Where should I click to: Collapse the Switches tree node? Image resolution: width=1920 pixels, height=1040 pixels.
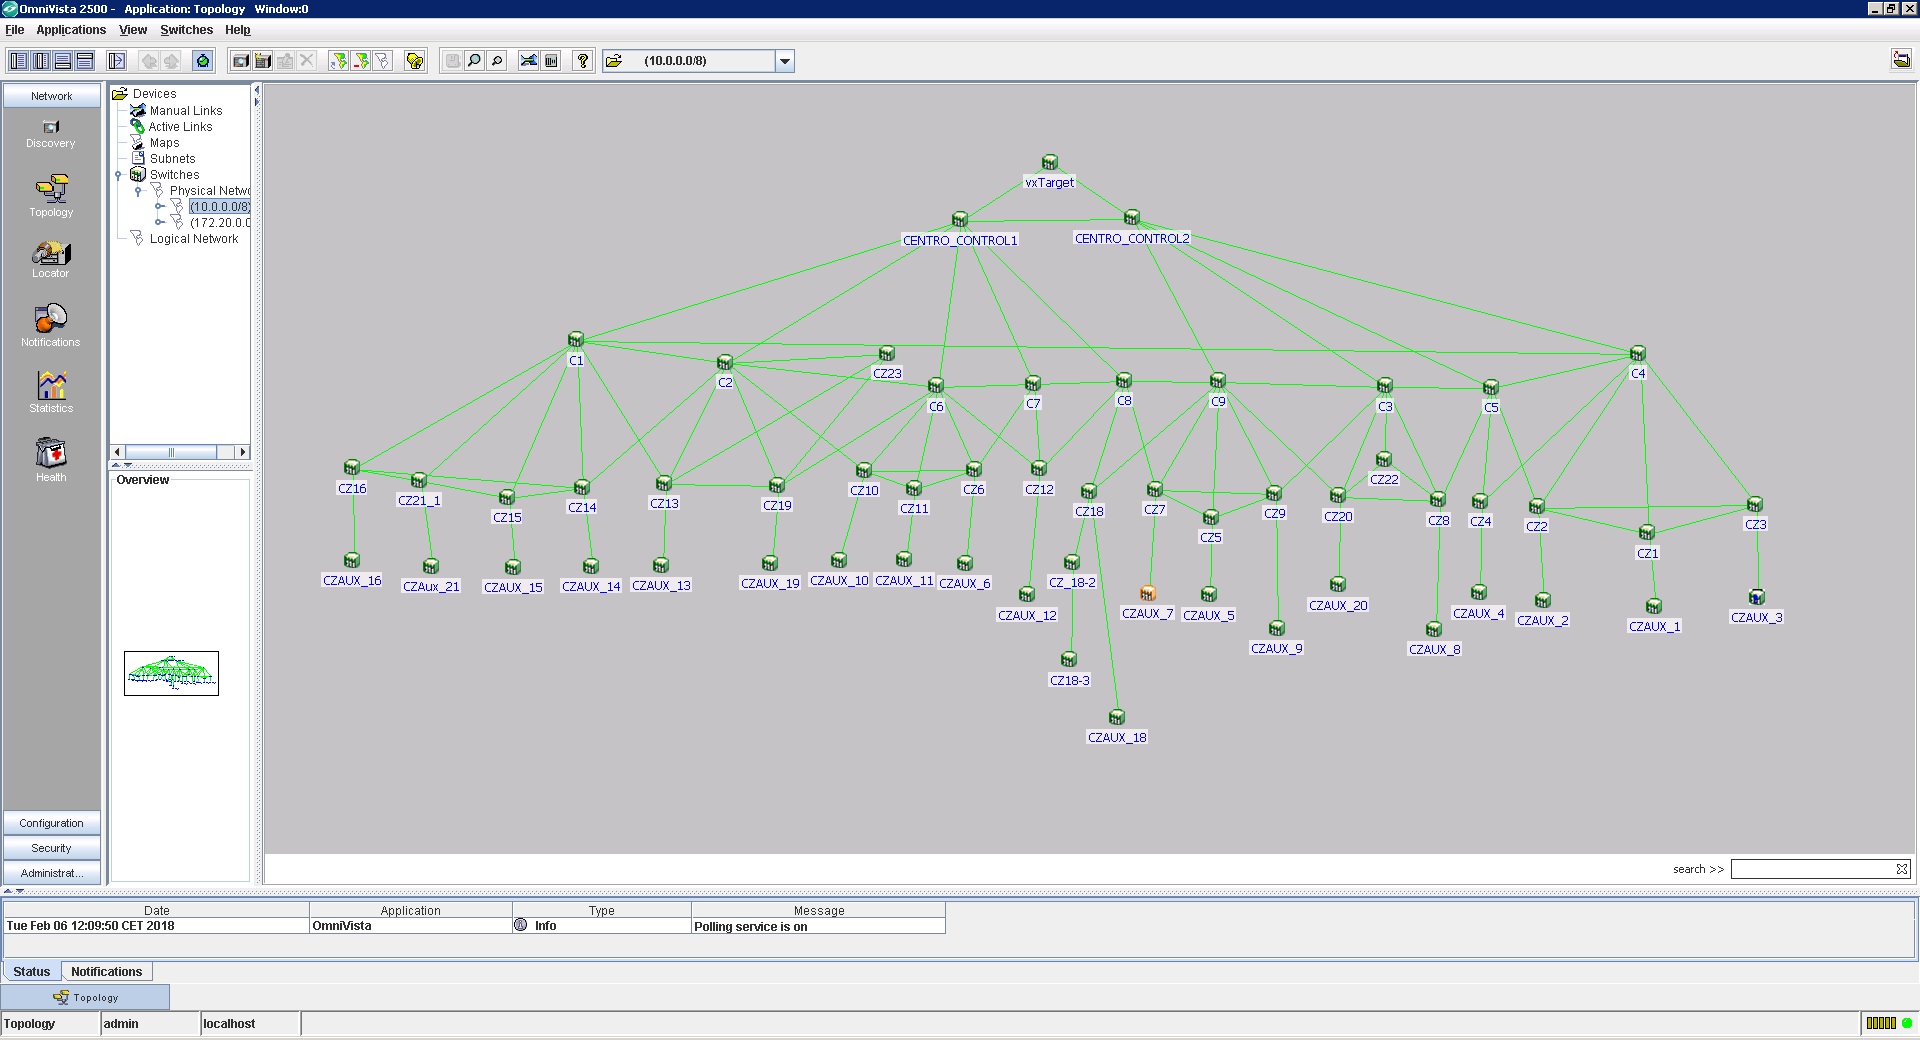119,175
